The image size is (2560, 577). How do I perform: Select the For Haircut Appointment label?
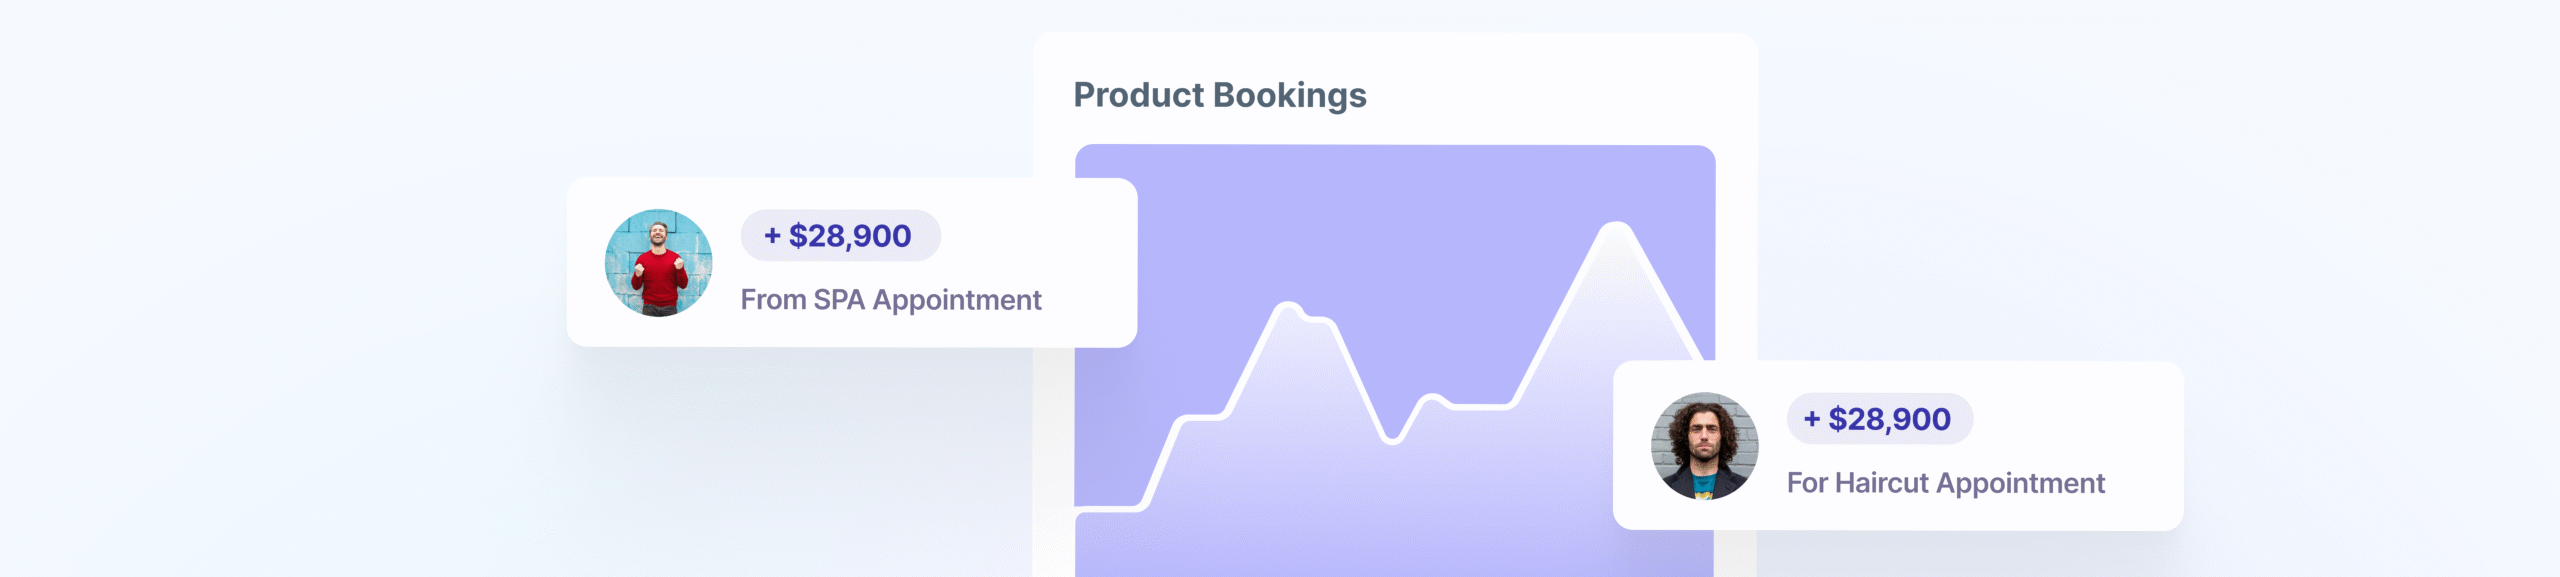click(x=1945, y=483)
